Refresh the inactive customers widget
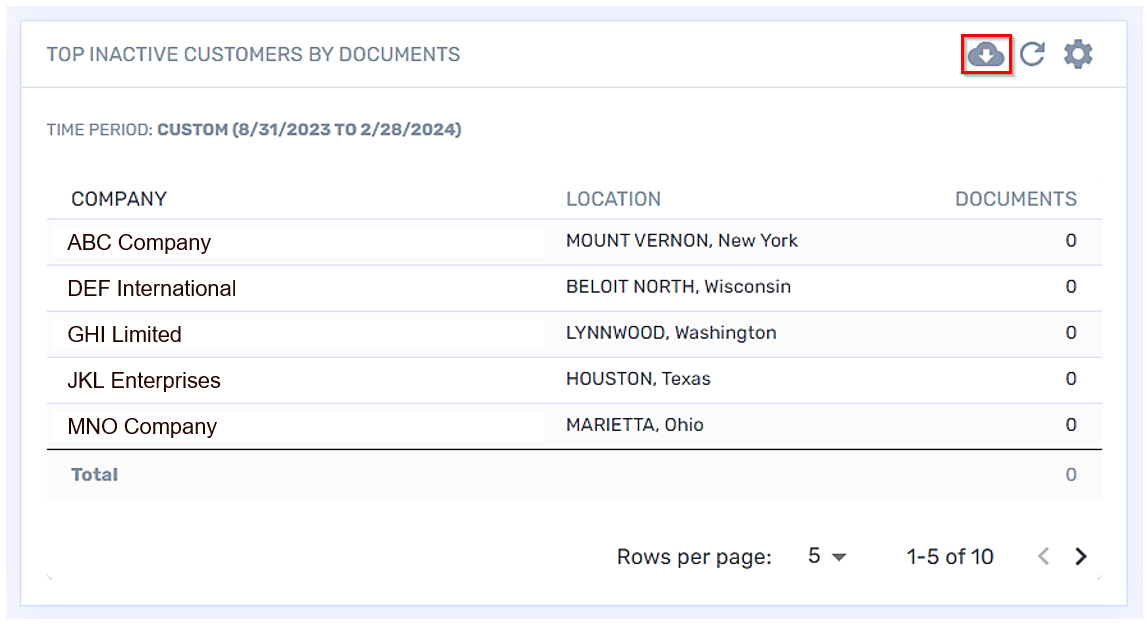This screenshot has height=624, width=1147. (1032, 54)
